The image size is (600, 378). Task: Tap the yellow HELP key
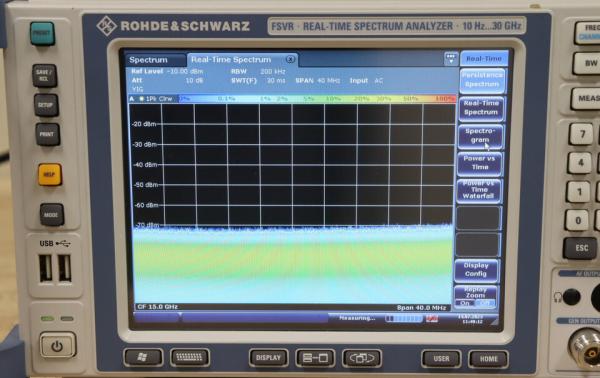click(50, 174)
